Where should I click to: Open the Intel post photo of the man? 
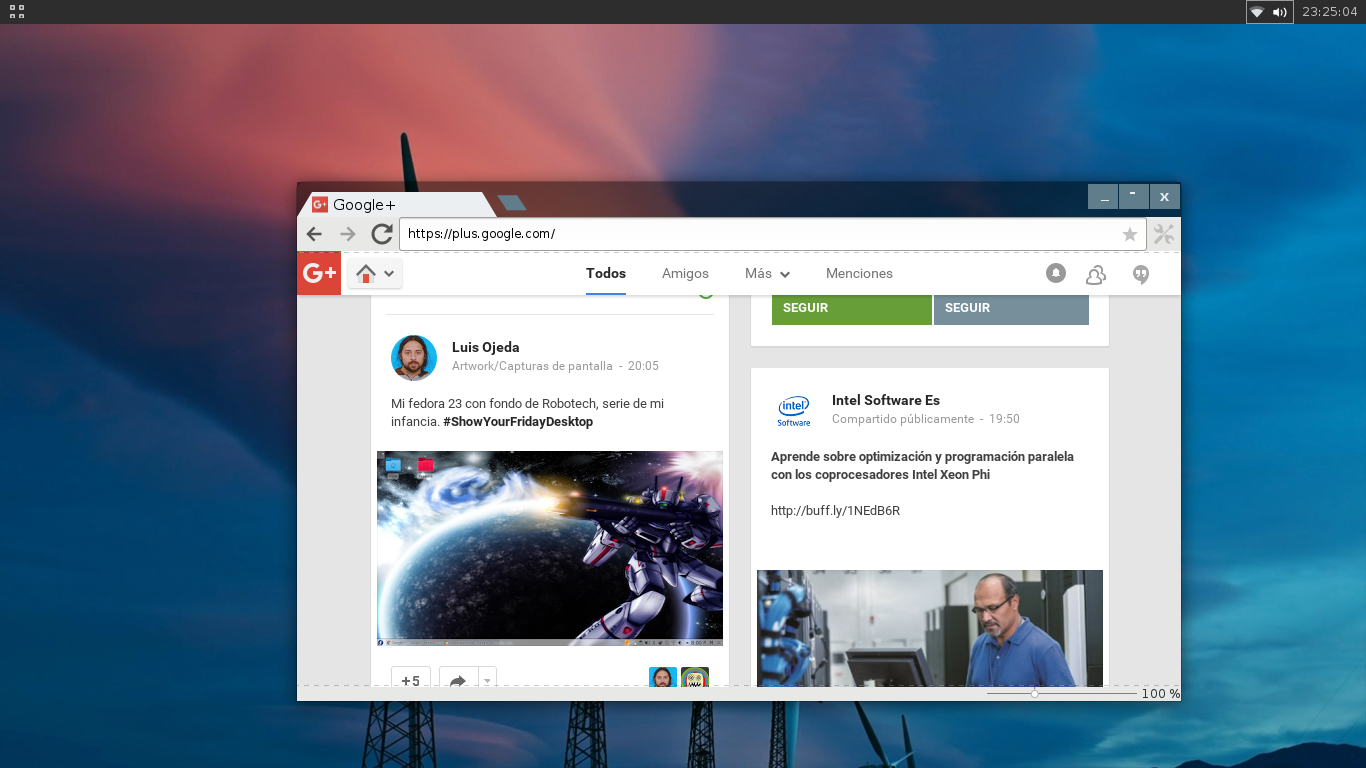tap(930, 628)
